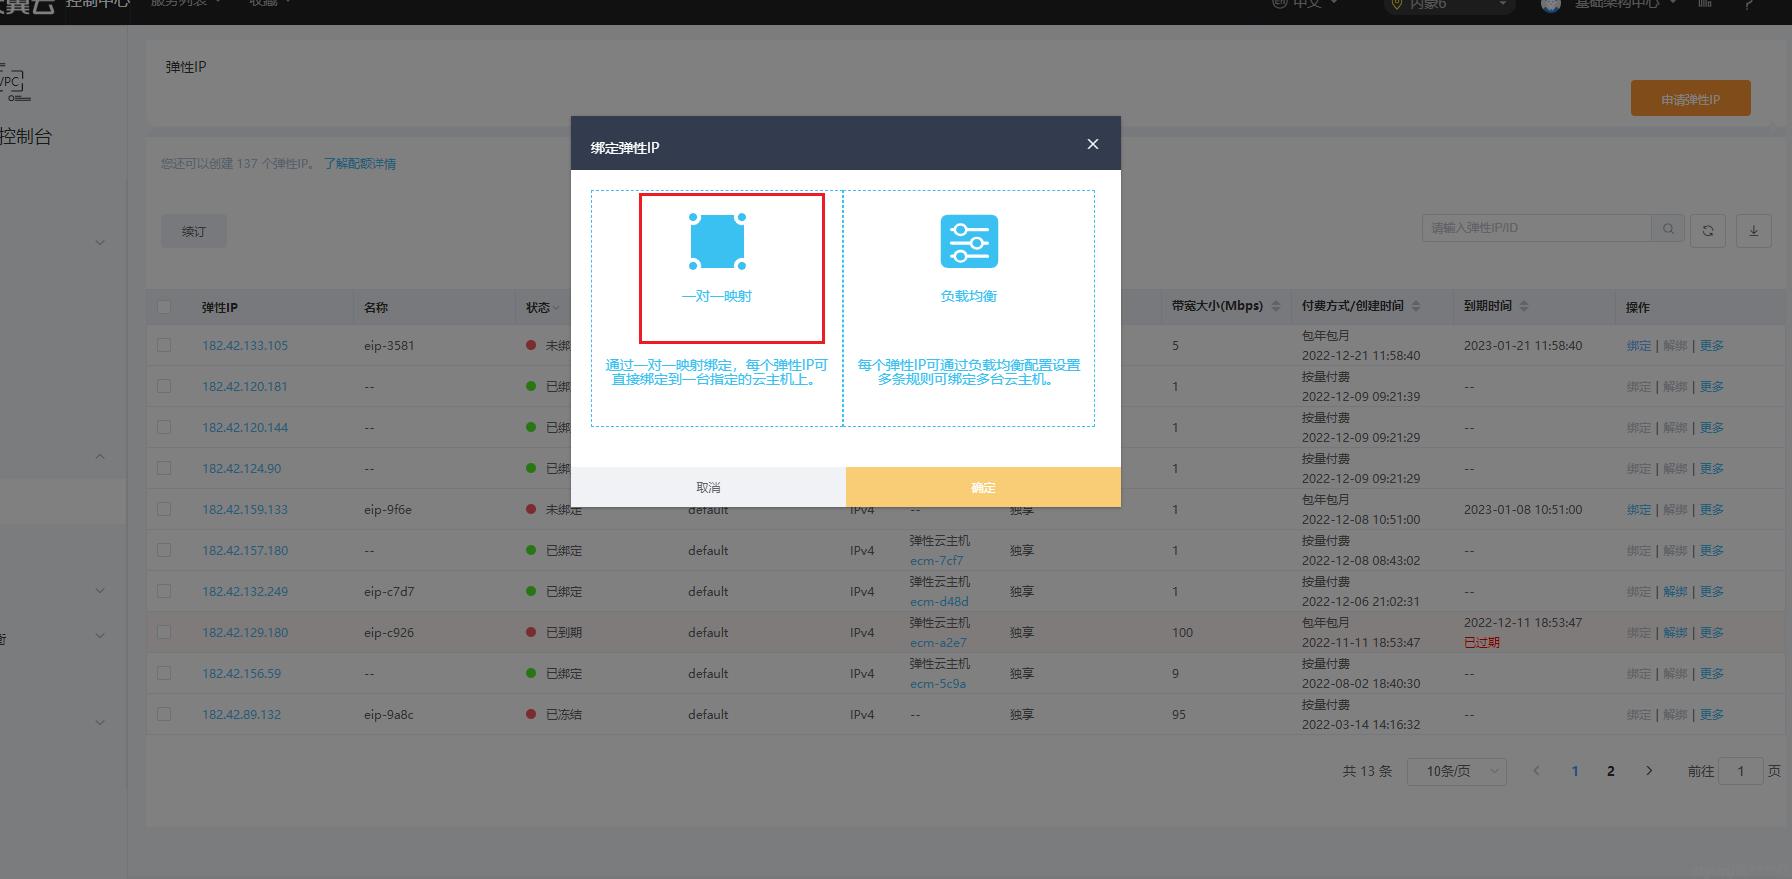Check the row for 182.42.129.180

tap(164, 632)
